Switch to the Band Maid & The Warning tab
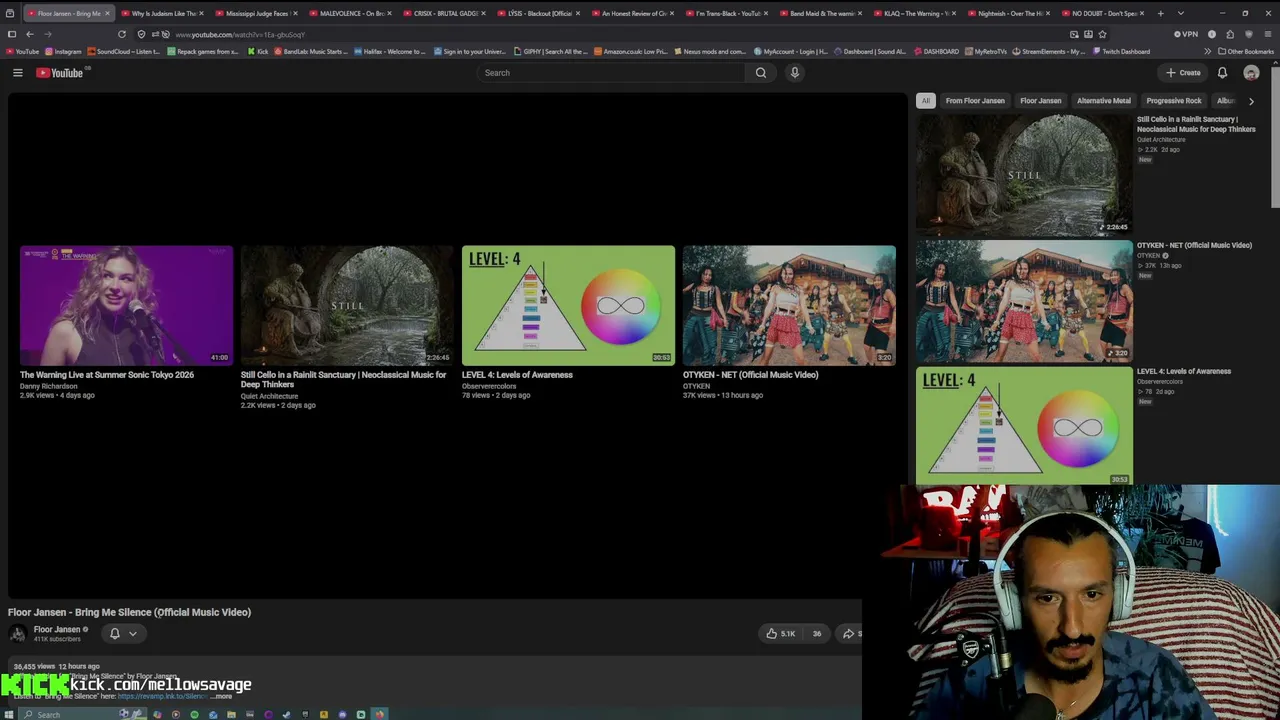The image size is (1280, 720). click(x=821, y=14)
